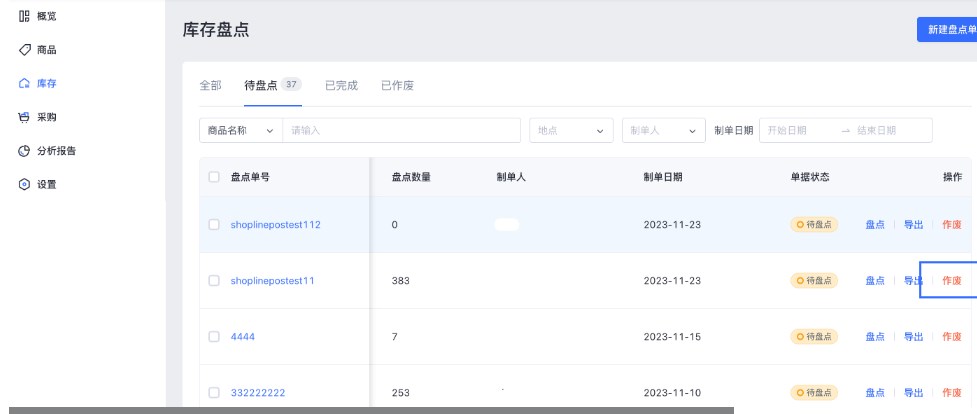This screenshot has width=977, height=414.
Task: Open the 地点 location dropdown
Action: [x=571, y=131]
